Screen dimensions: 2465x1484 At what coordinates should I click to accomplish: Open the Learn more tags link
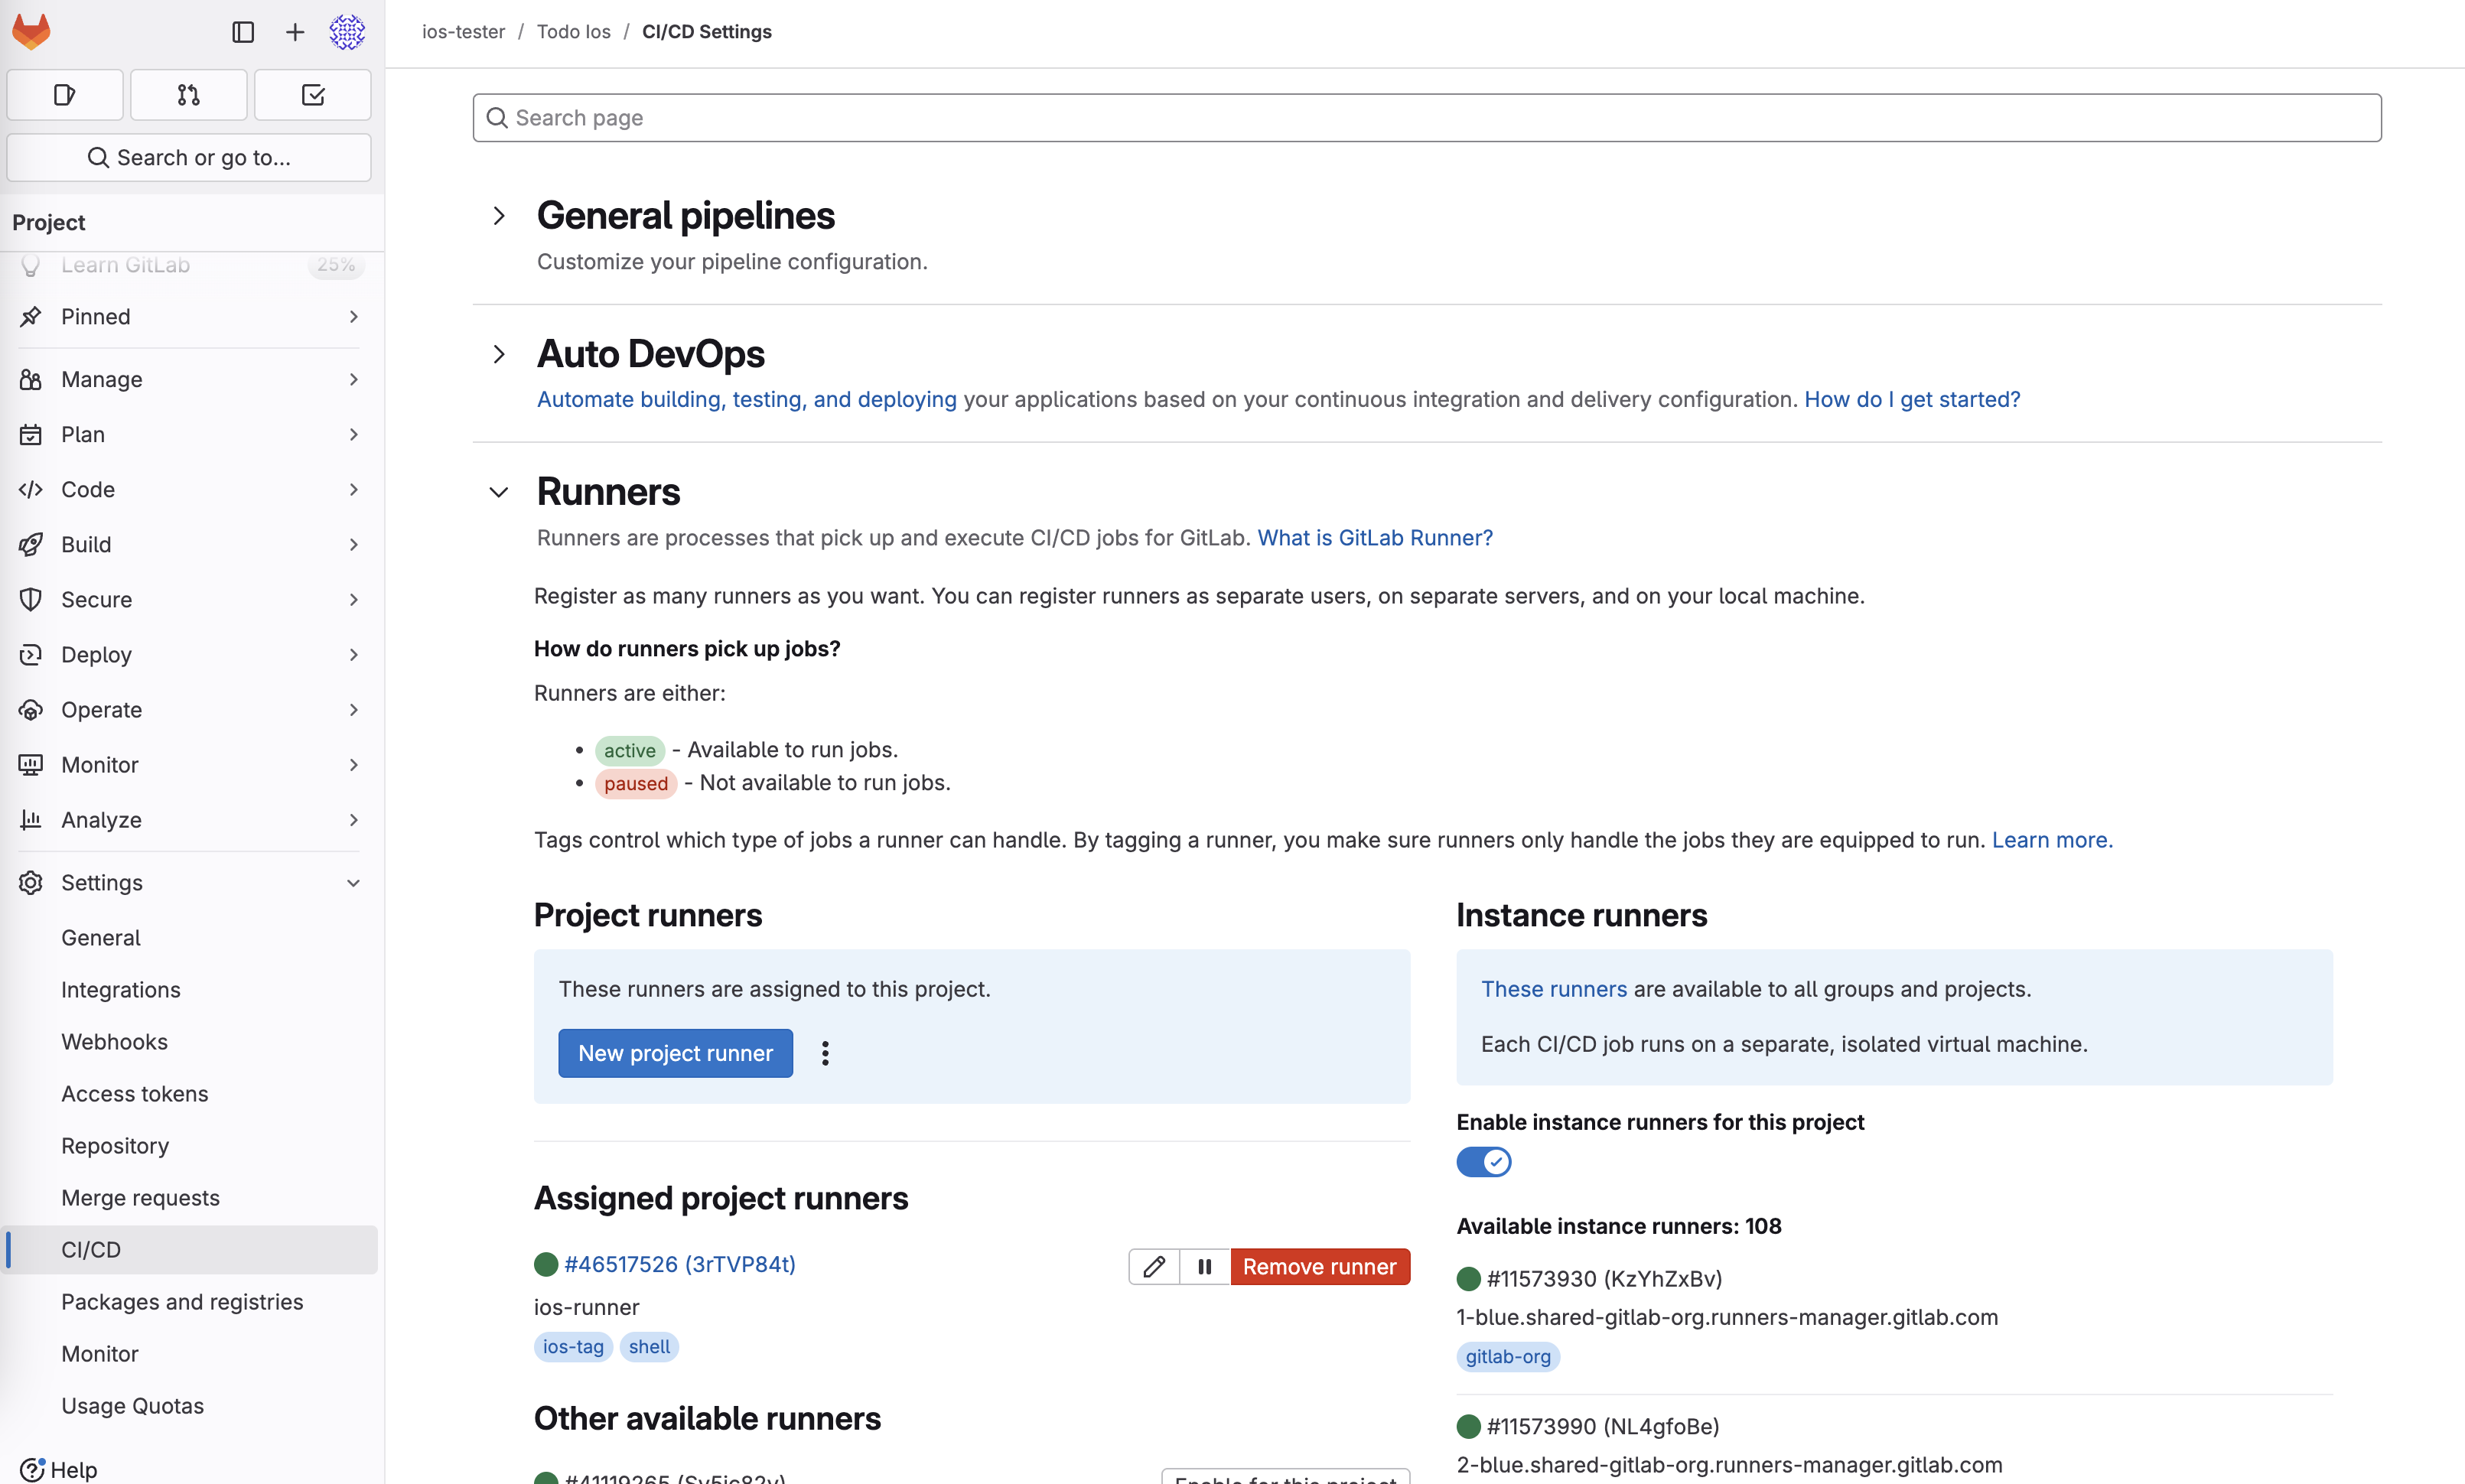(x=2052, y=839)
